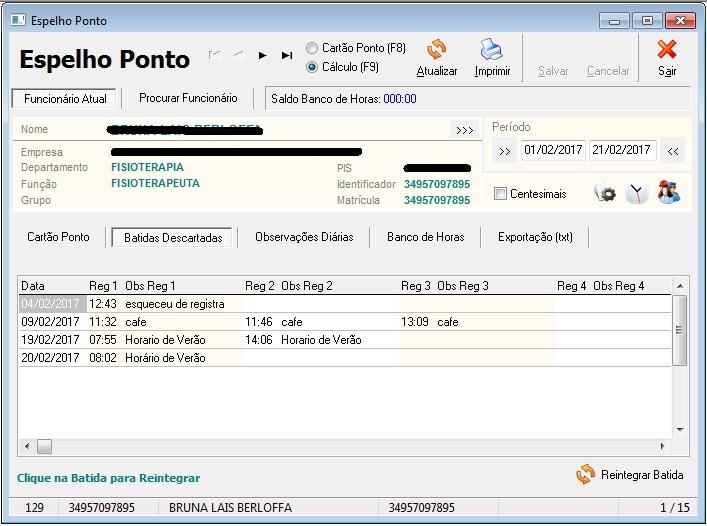Image resolution: width=707 pixels, height=526 pixels.
Task: Go to the next record arrow
Action: pyautogui.click(x=263, y=56)
